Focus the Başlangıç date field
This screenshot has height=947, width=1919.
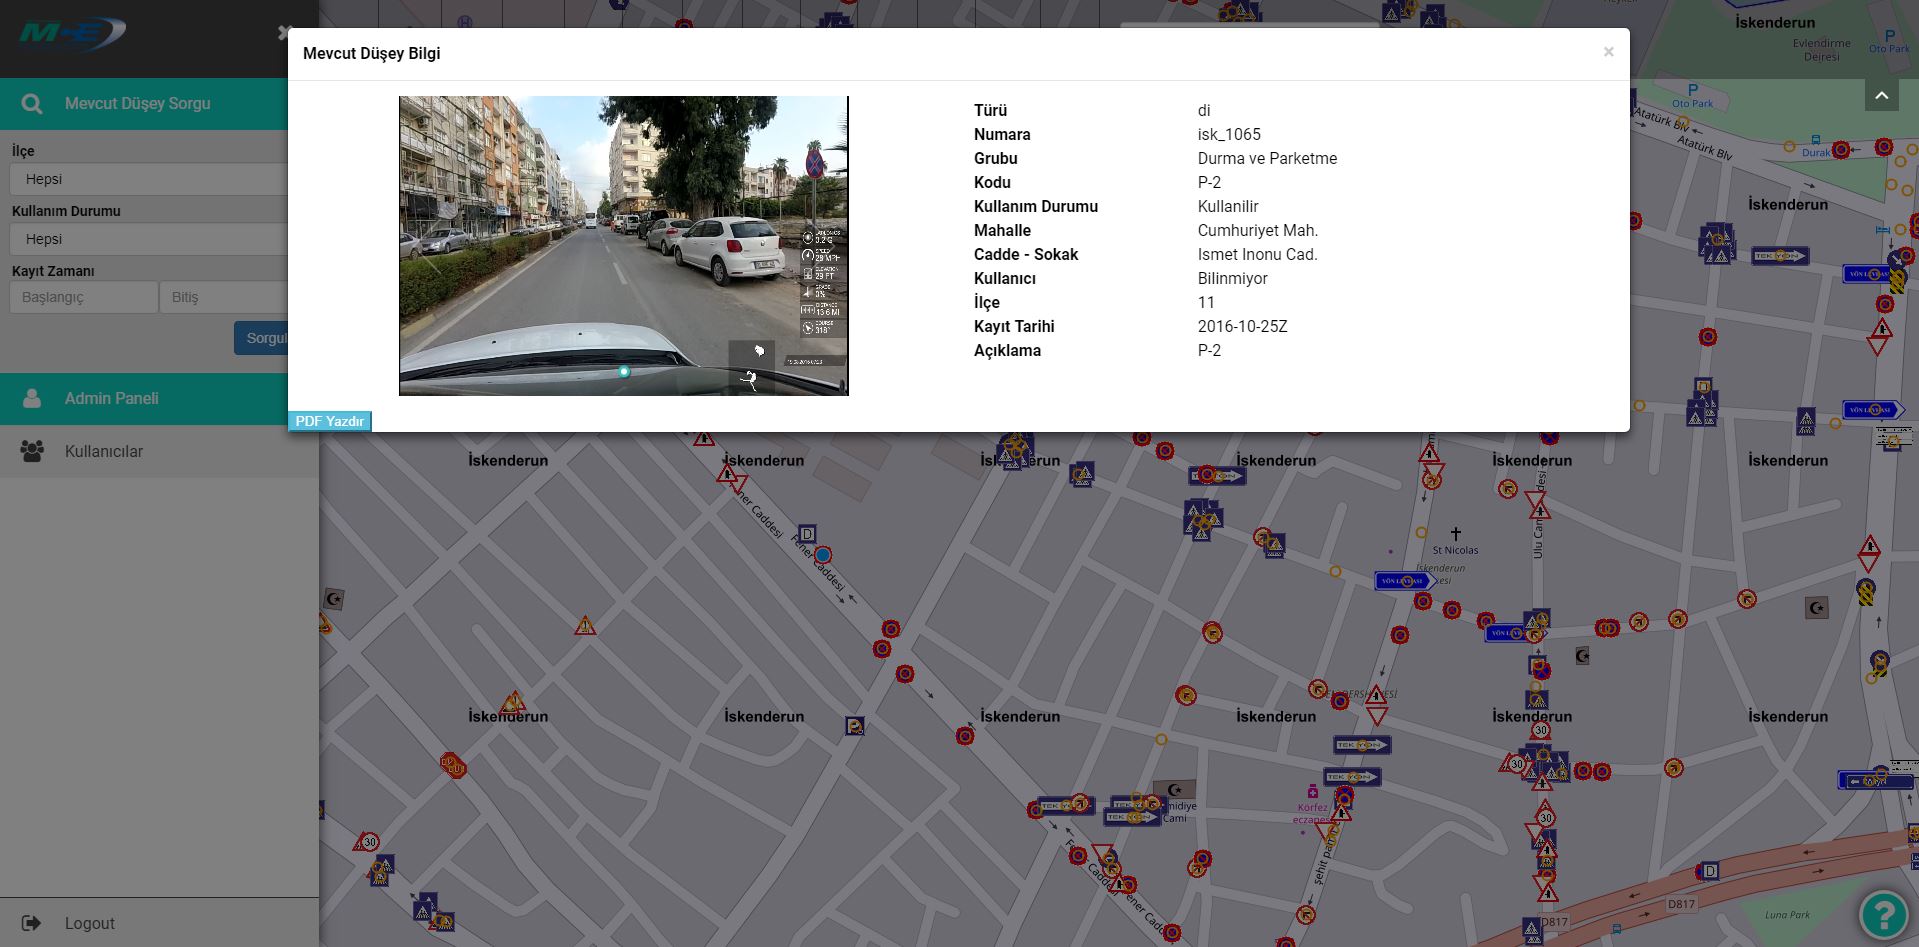84,297
